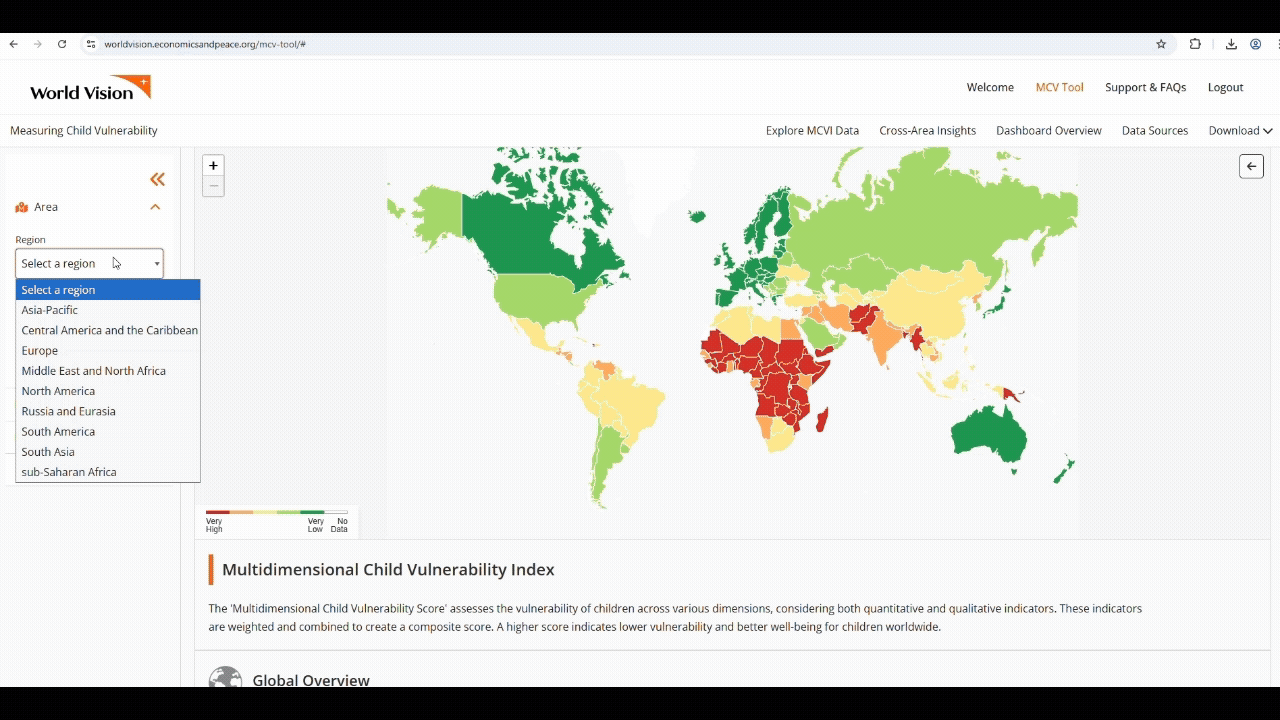Click the map zoom out minus button
This screenshot has height=720, width=1280.
point(213,186)
